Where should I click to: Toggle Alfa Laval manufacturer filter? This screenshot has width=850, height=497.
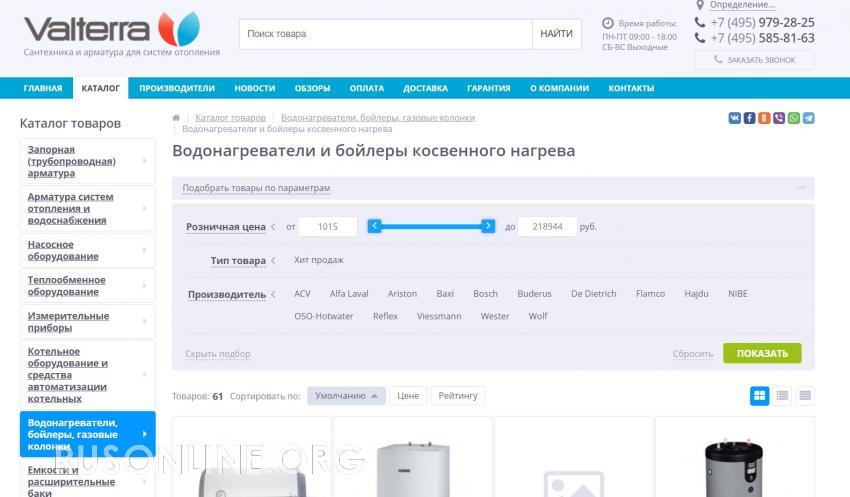[349, 294]
